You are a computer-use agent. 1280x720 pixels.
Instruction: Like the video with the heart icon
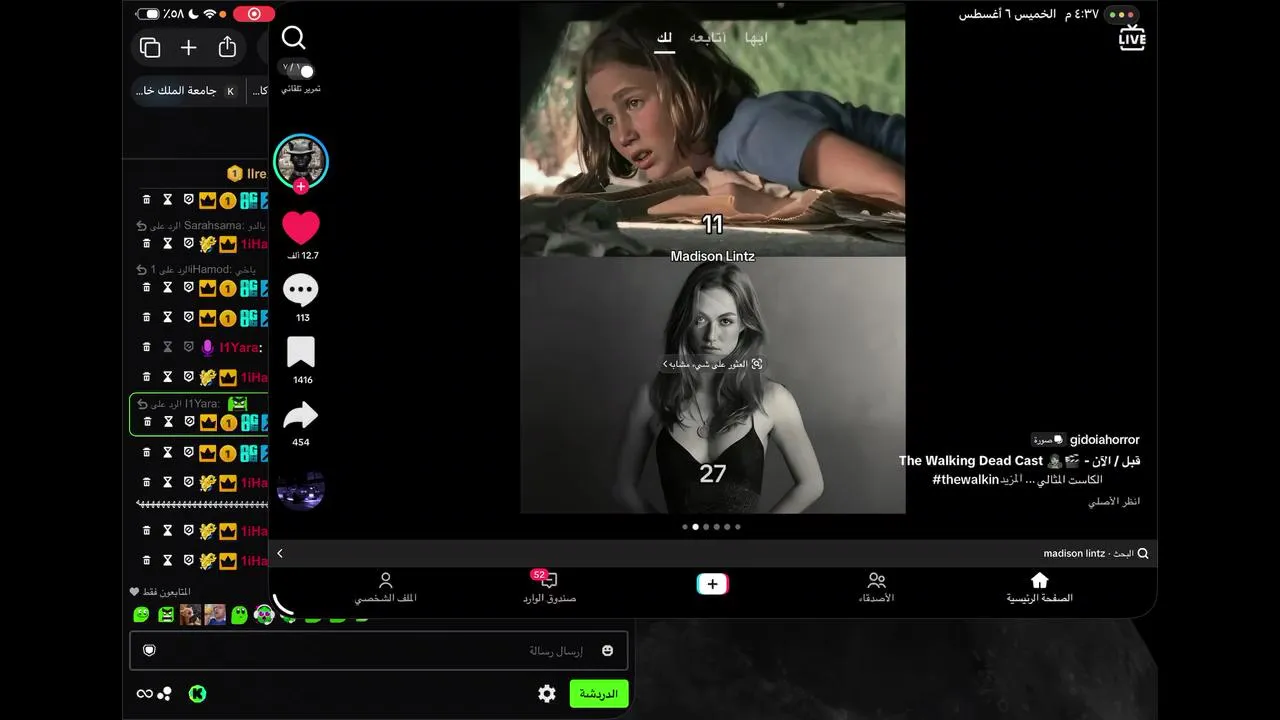[x=300, y=228]
